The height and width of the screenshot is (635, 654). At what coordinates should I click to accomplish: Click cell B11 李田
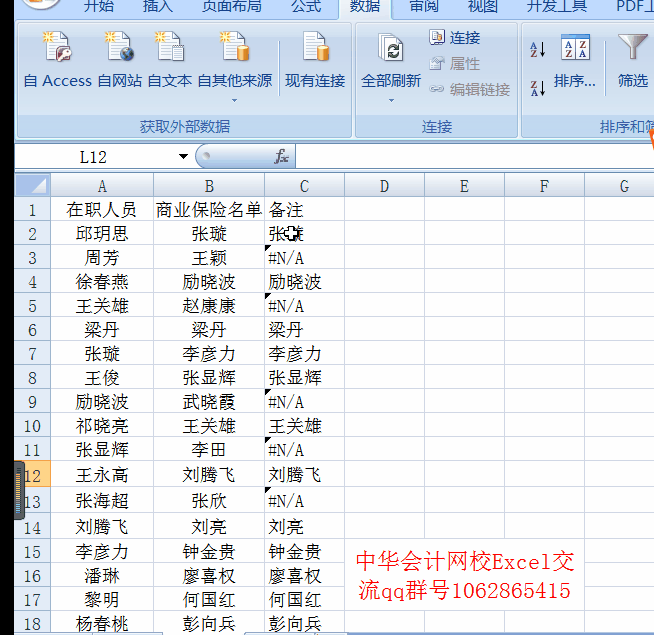pos(209,449)
